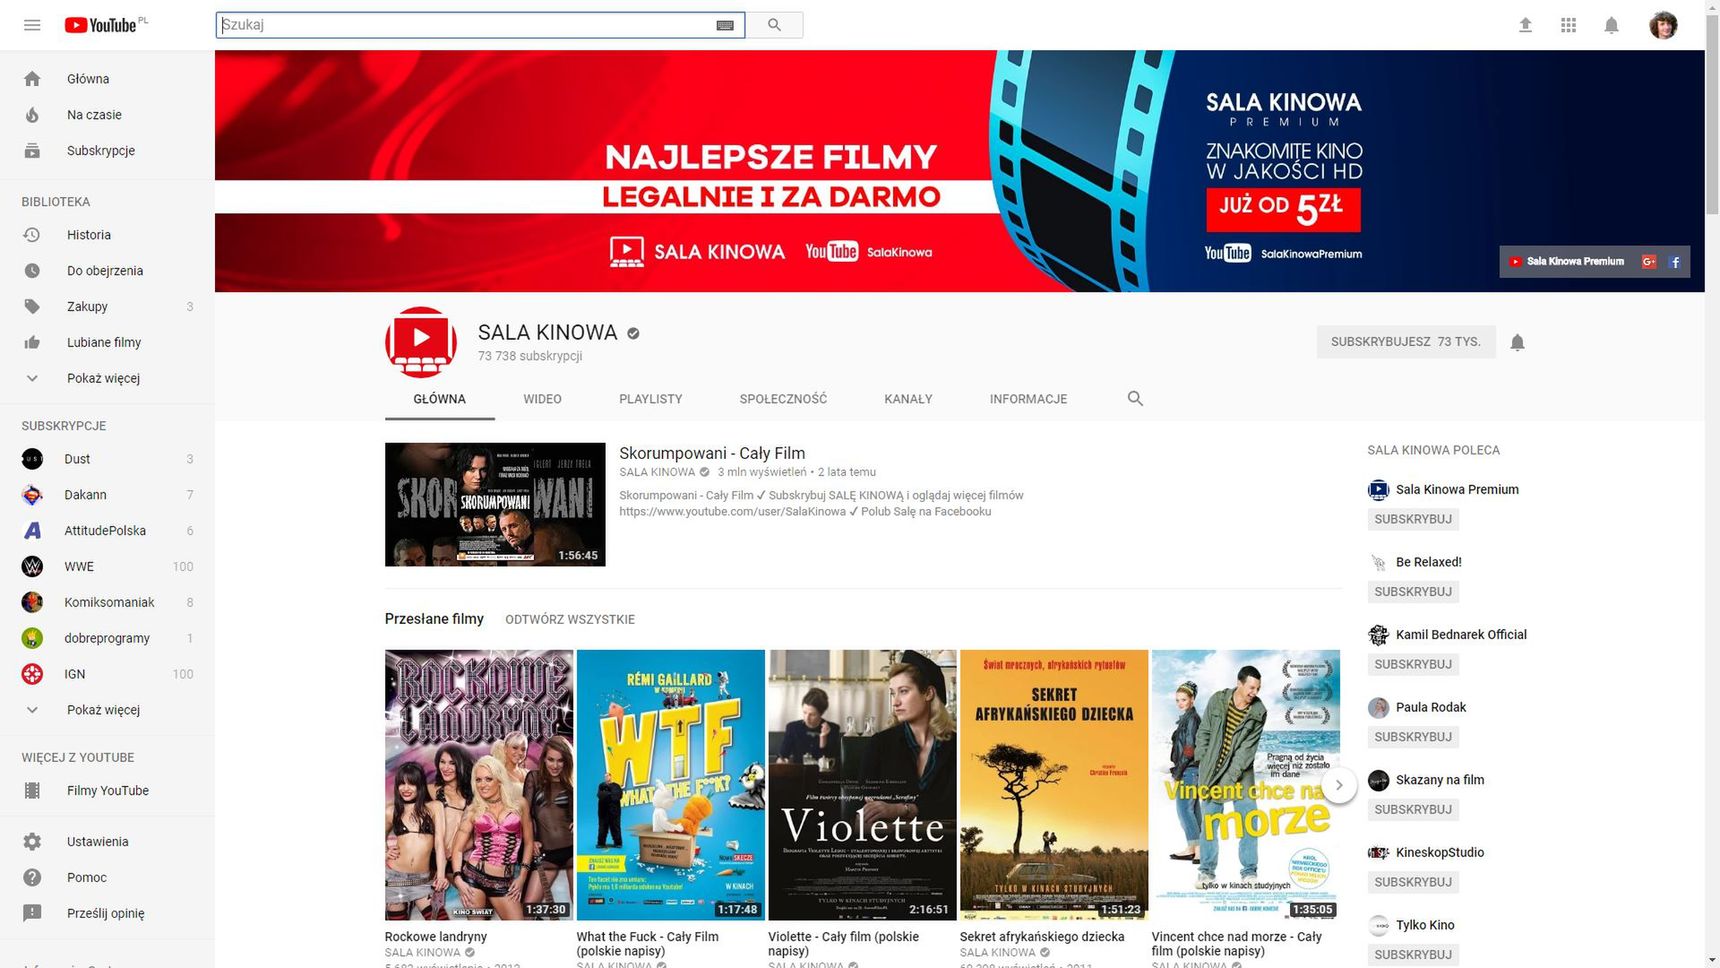Open What the Fuck WTF thumbnail

tap(671, 785)
